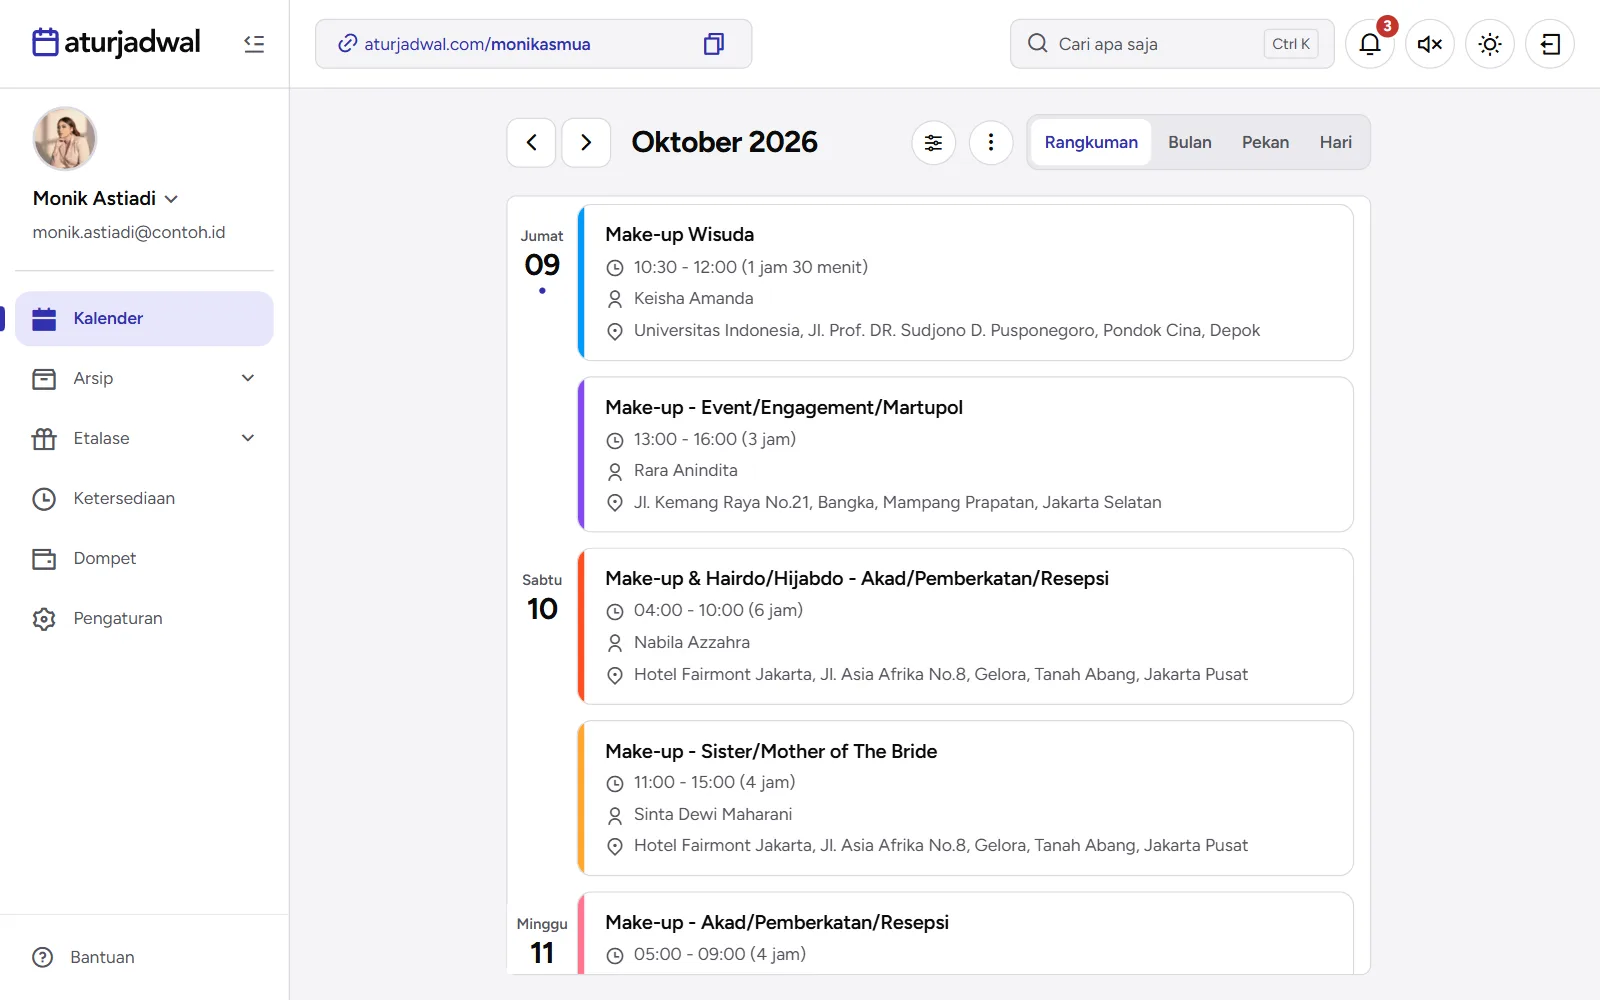Open the Make-up & Hairdo/Hijabdo event
Viewport: 1600px width, 1000px height.
[966, 627]
